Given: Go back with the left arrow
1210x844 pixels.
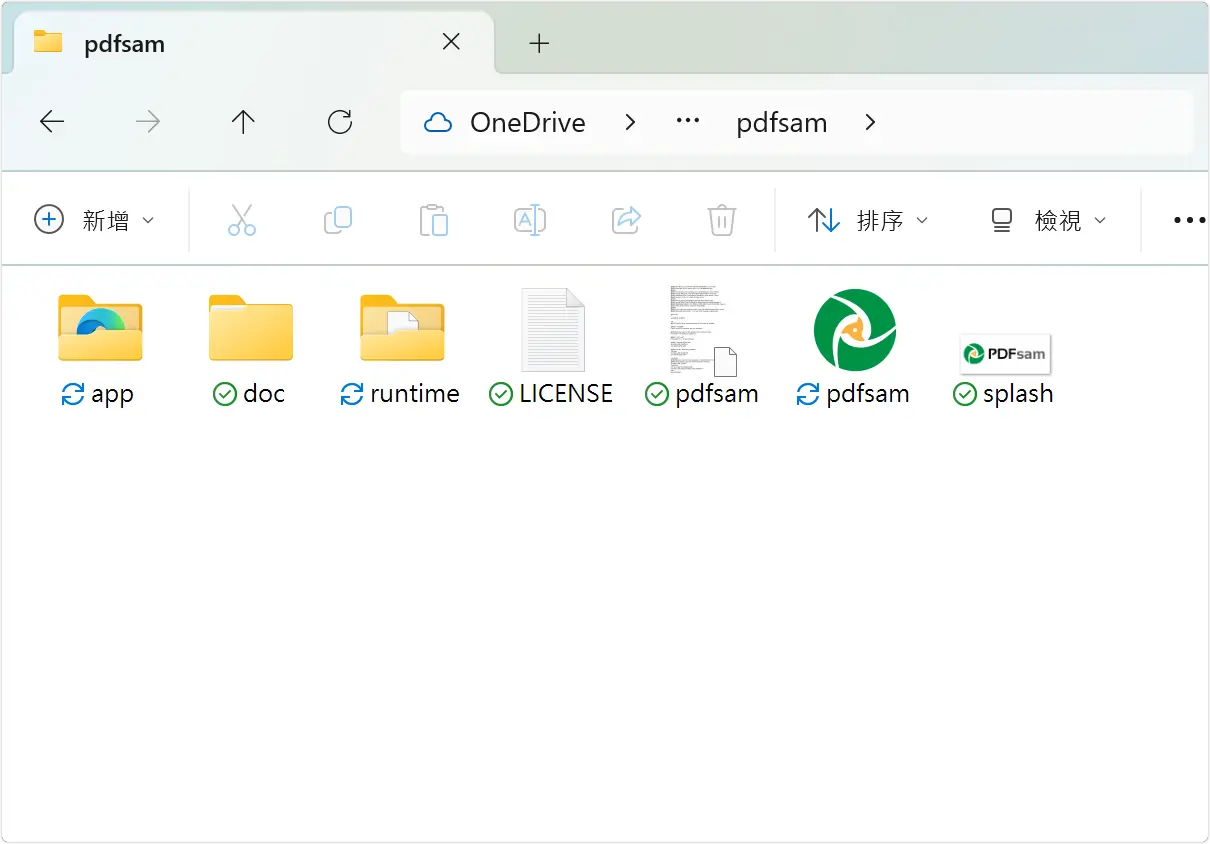Looking at the screenshot, I should coord(52,122).
